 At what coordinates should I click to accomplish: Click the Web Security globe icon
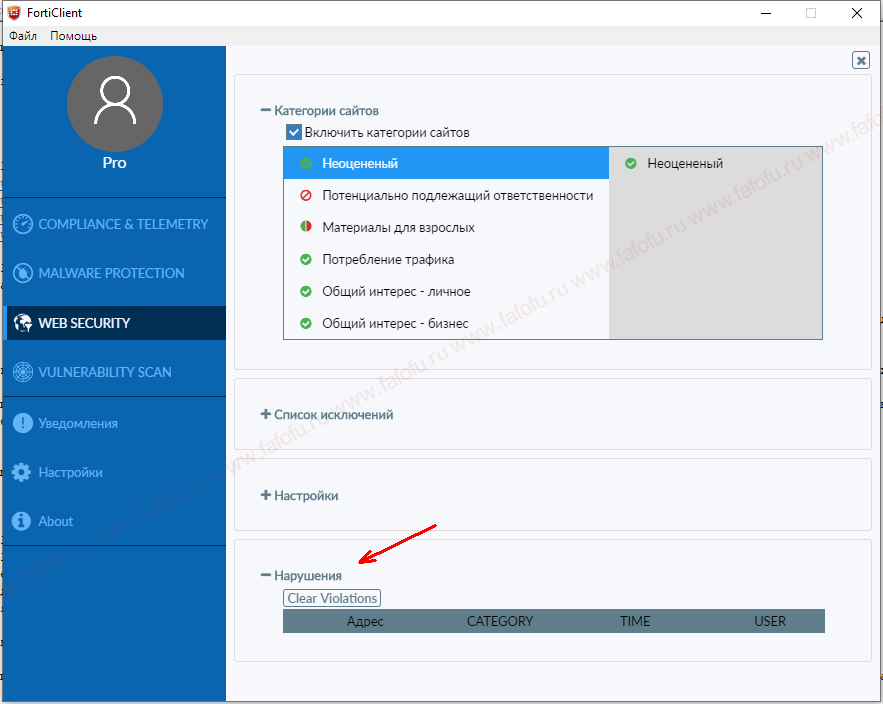(23, 323)
